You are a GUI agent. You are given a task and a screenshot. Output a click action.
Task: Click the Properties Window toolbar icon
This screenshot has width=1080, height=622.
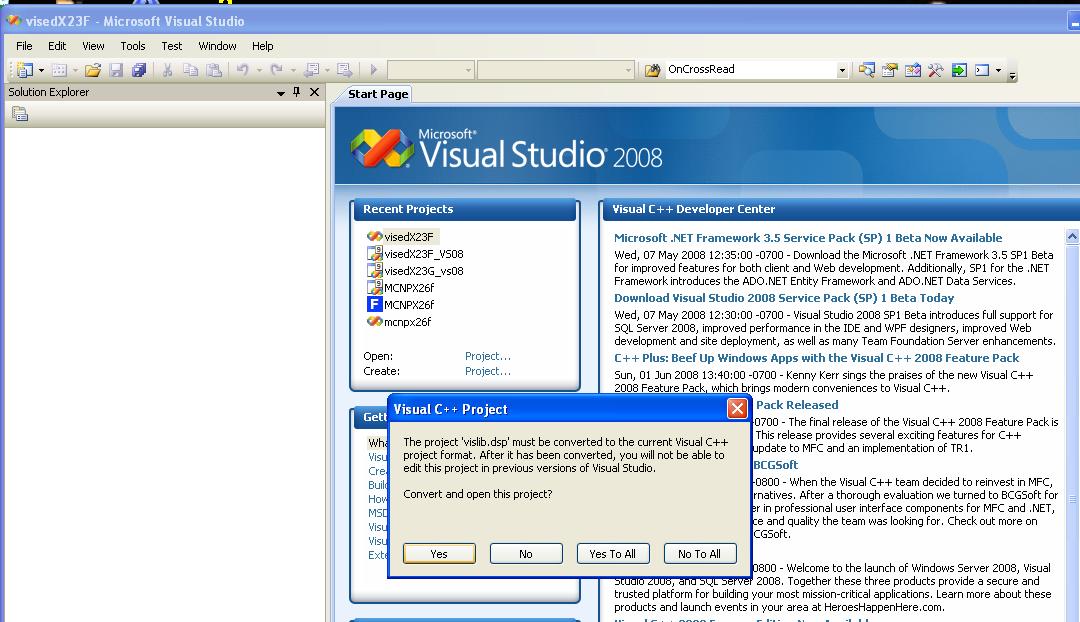coord(889,70)
